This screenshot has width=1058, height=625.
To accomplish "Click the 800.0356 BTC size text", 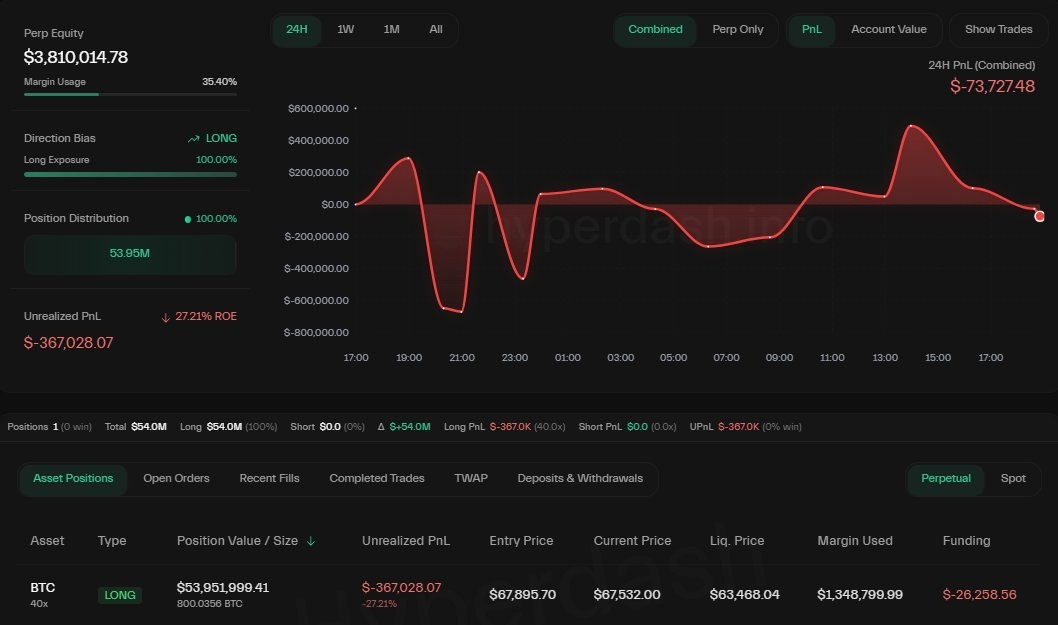I will [209, 603].
